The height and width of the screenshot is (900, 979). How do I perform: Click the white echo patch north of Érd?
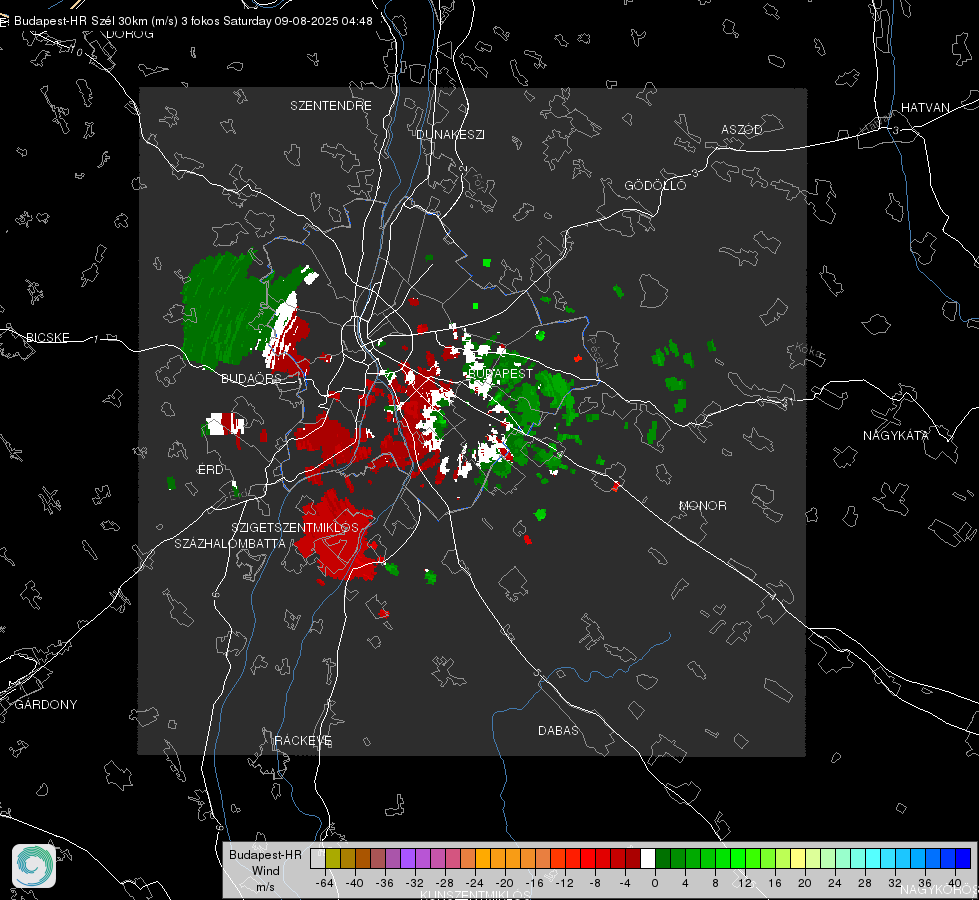tap(224, 424)
